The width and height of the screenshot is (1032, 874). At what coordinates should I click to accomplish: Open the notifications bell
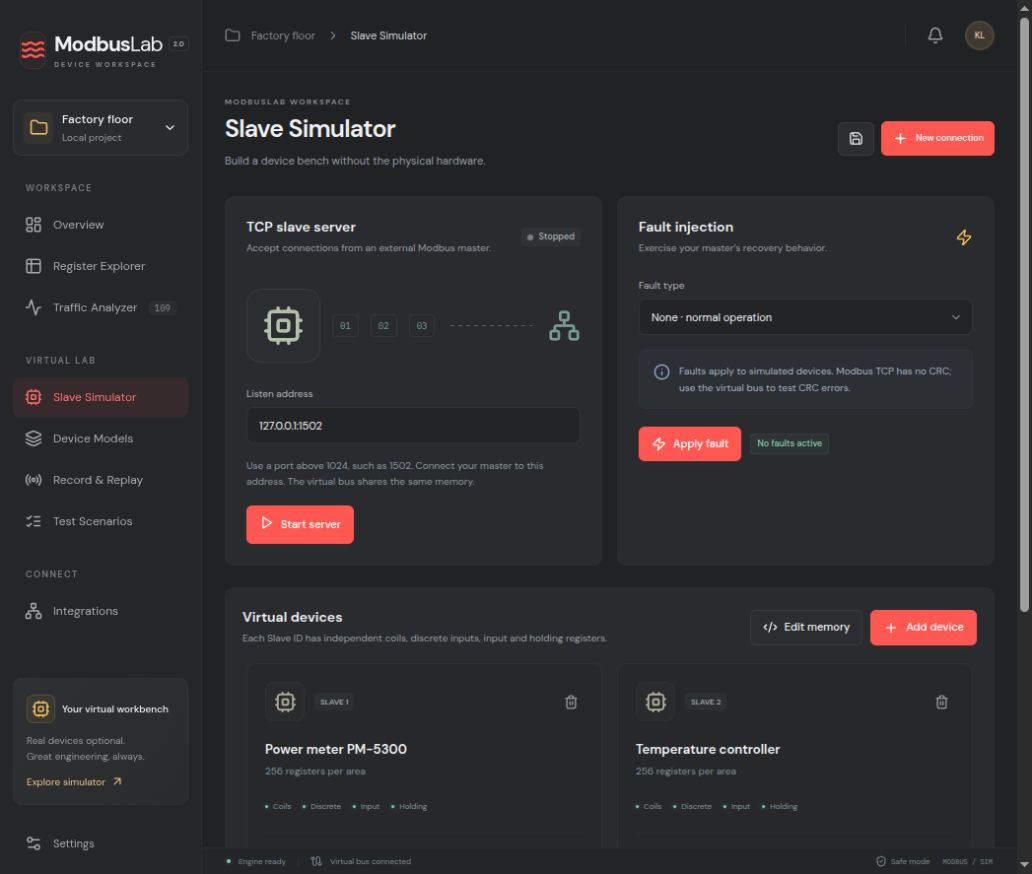click(x=935, y=36)
